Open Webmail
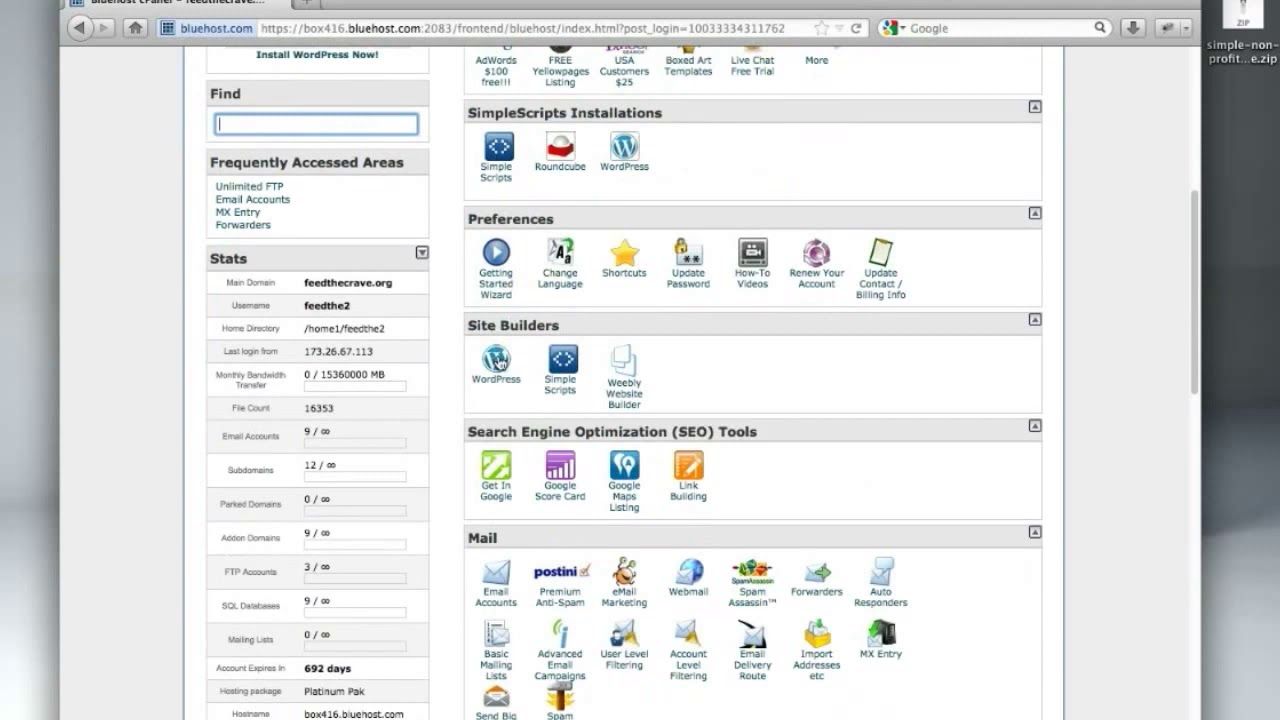Image resolution: width=1280 pixels, height=720 pixels. tap(688, 577)
